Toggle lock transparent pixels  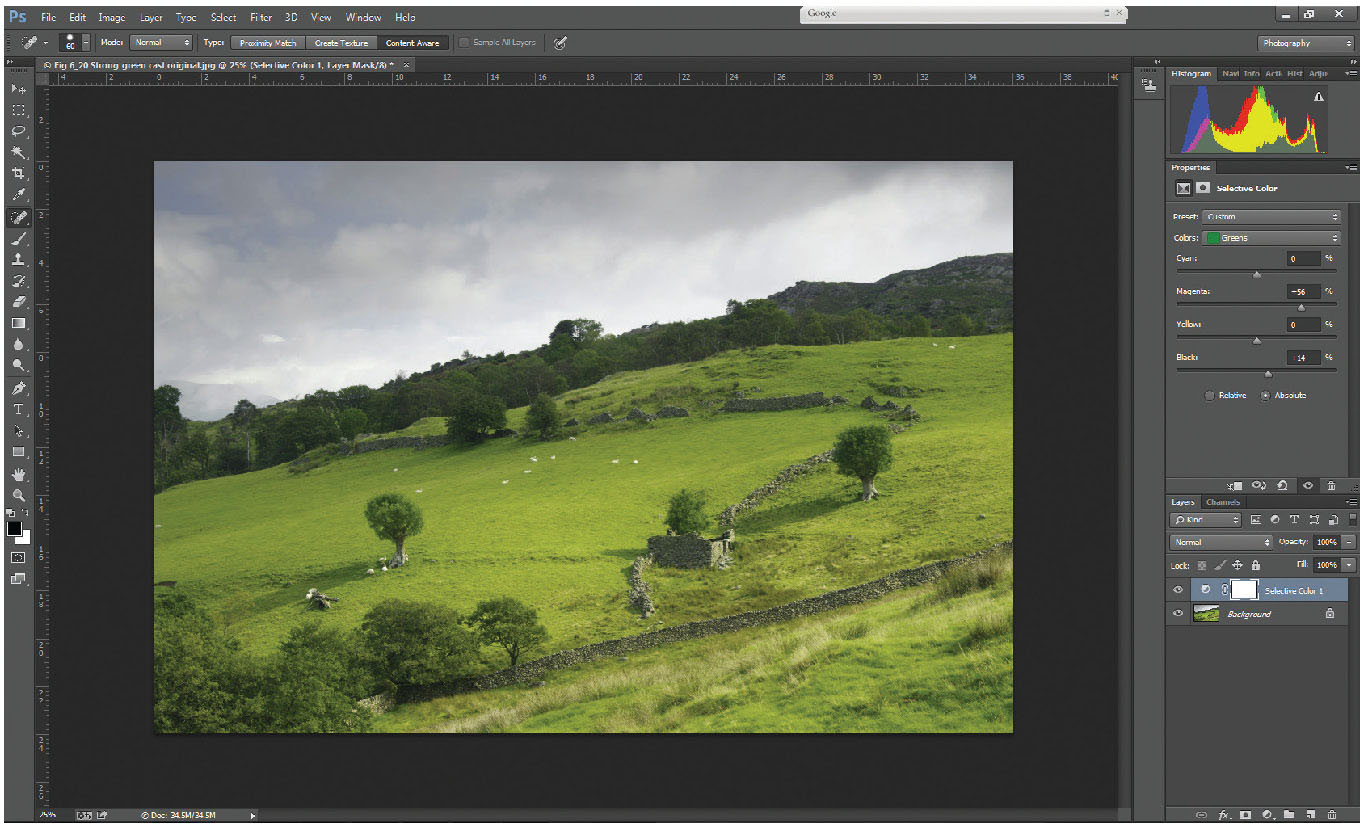[1202, 565]
